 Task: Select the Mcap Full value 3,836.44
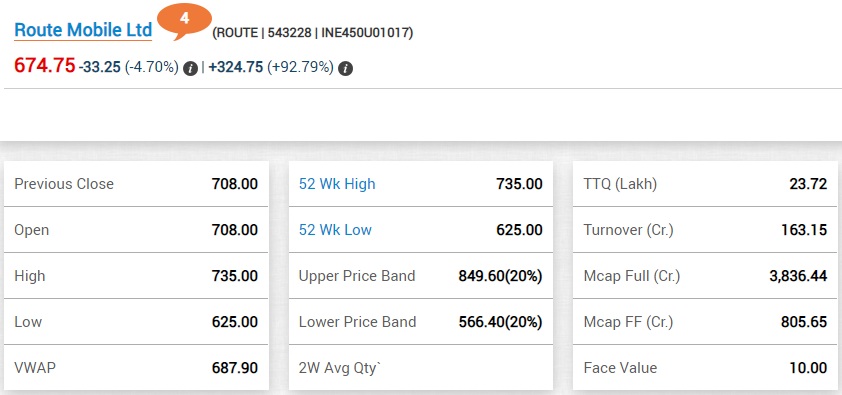[x=798, y=276]
